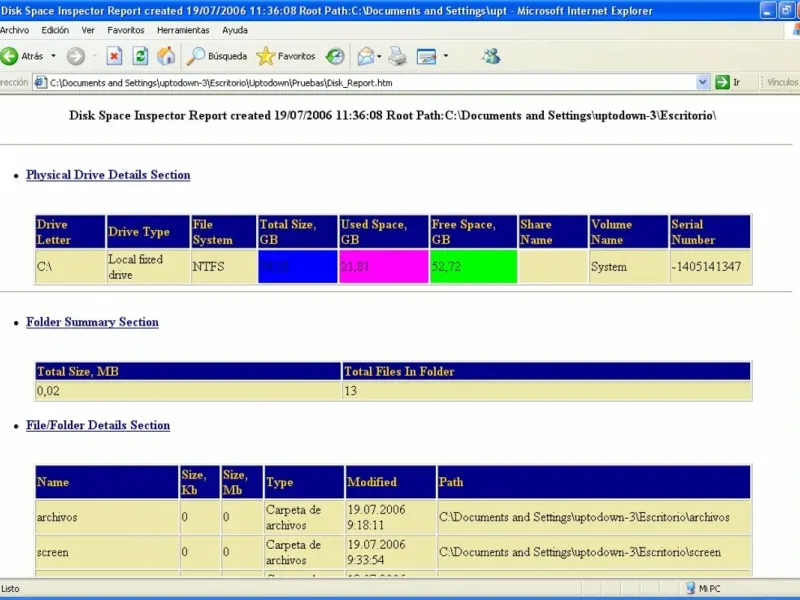The image size is (800, 600).
Task: Expand the Atrás history dropdown arrow
Action: 53,56
